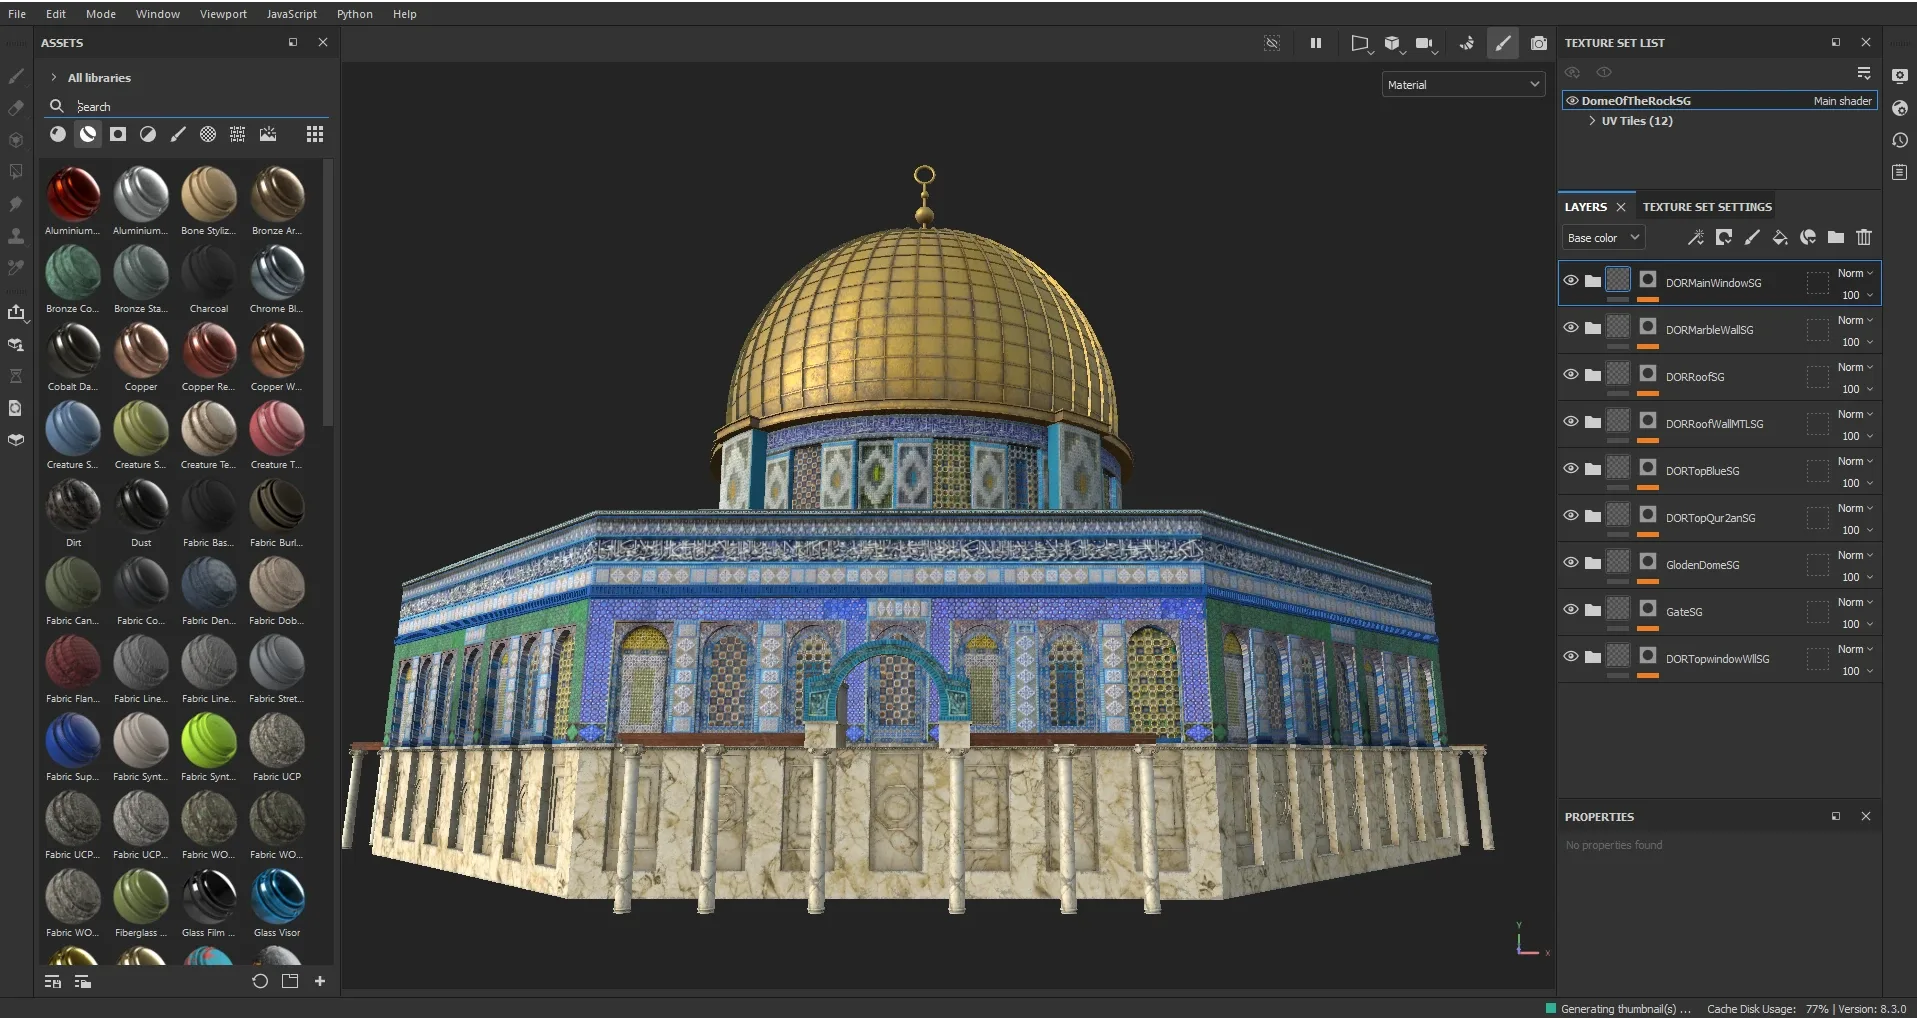Open blend mode dropdown for DORTopBlueSG
This screenshot has height=1018, width=1917.
pyautogui.click(x=1855, y=461)
